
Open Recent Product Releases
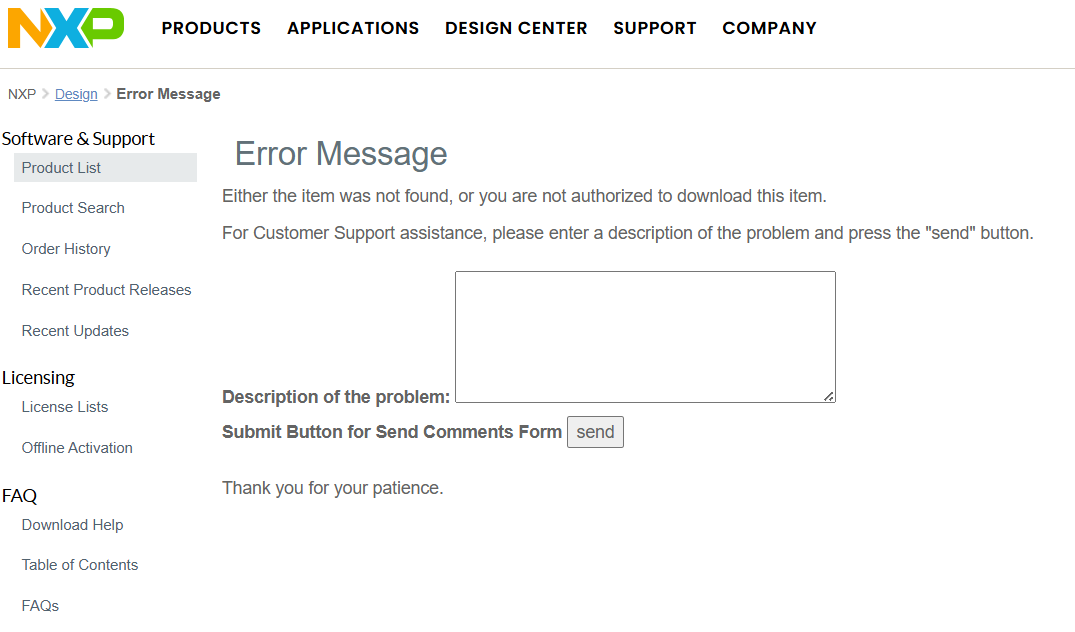pos(106,290)
